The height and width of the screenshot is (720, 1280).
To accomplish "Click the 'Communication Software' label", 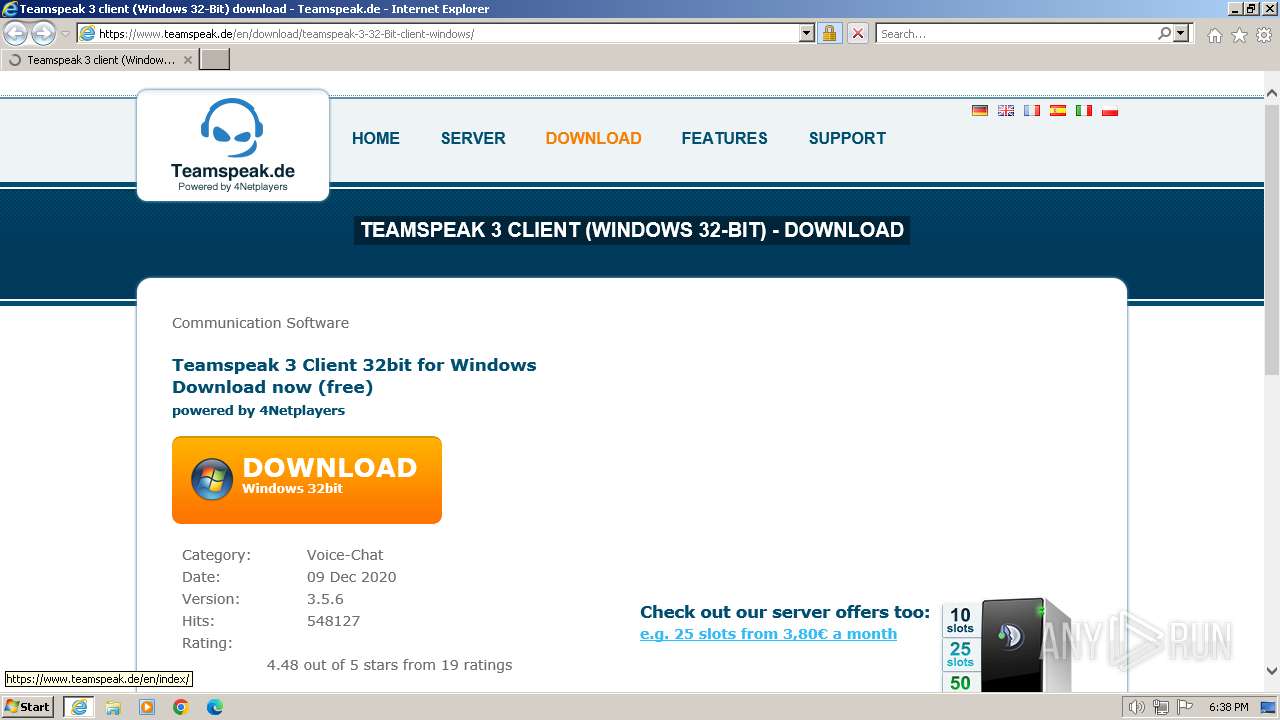I will click(x=260, y=323).
